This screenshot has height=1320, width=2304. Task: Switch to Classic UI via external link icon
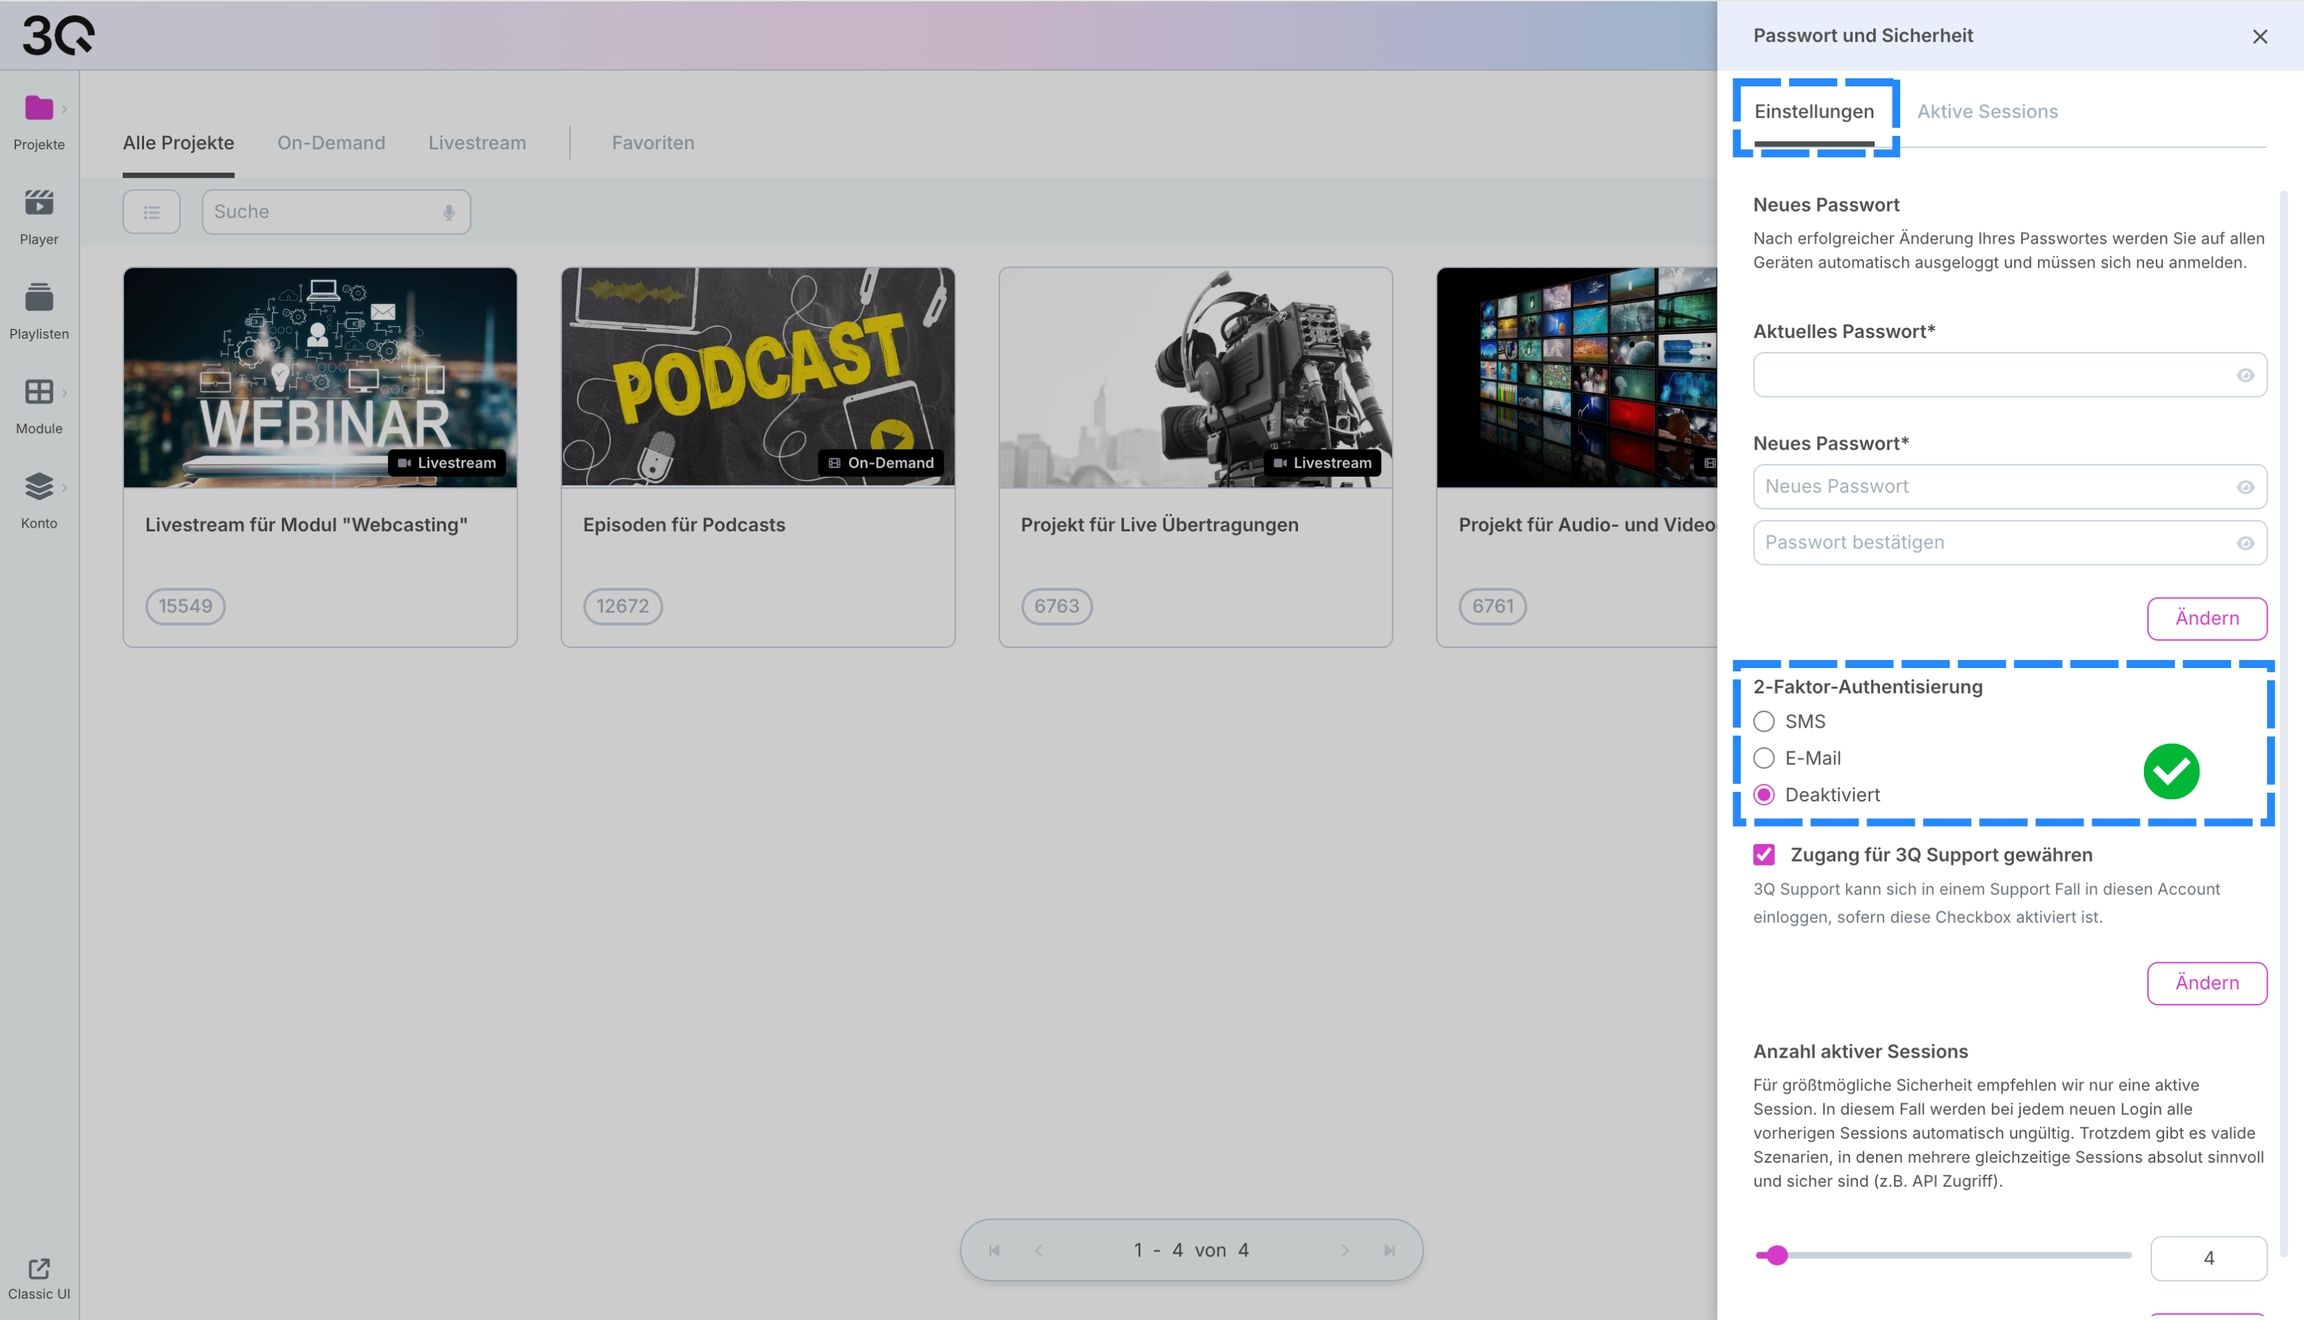39,1269
